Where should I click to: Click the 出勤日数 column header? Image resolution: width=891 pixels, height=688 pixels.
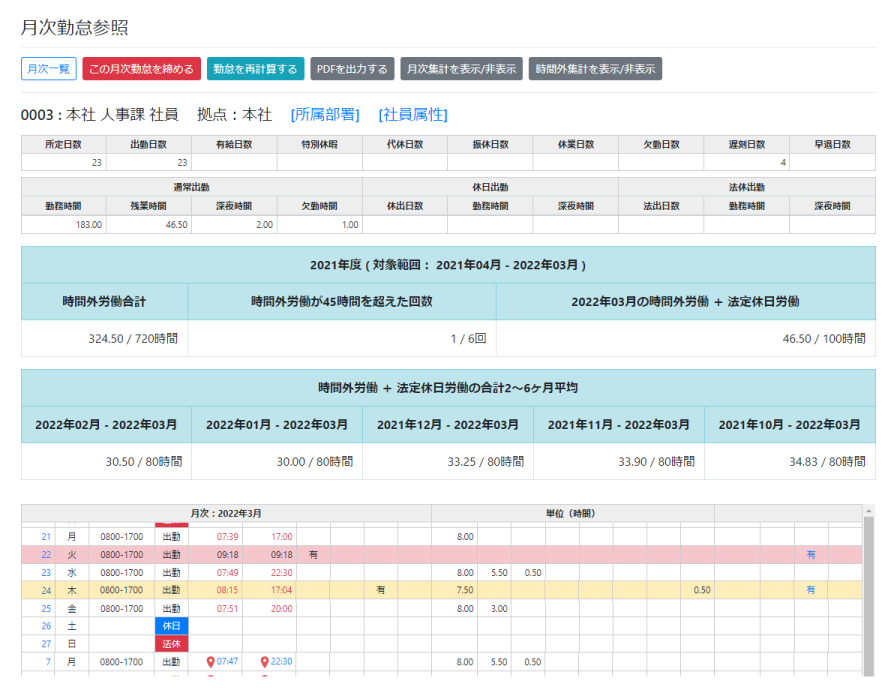(149, 145)
